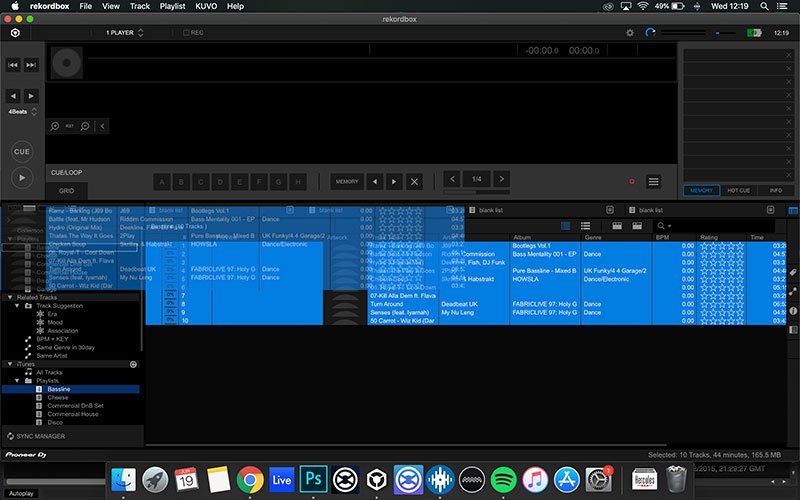Image resolution: width=800 pixels, height=500 pixels.
Task: Select BPM + KEY related tracks
Action: coord(52,339)
